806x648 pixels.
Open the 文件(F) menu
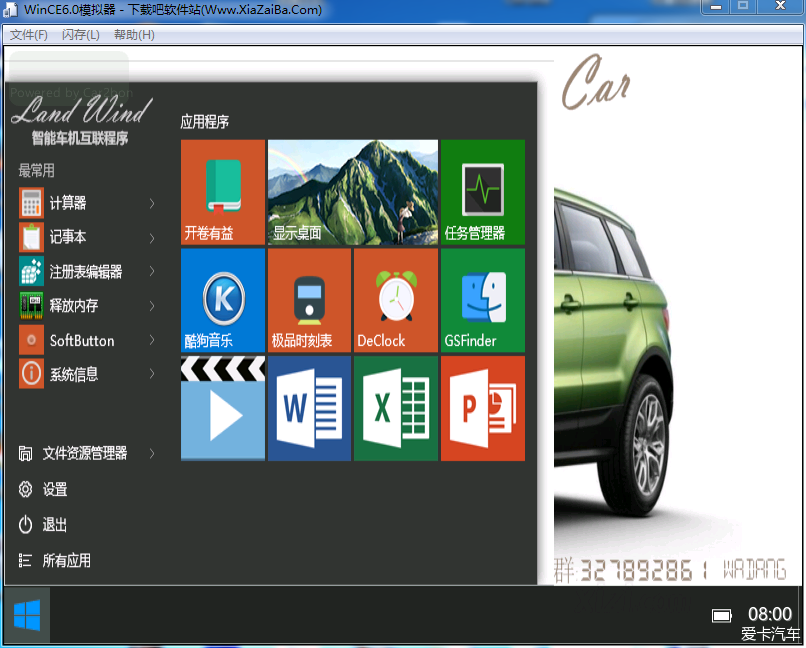coord(29,35)
